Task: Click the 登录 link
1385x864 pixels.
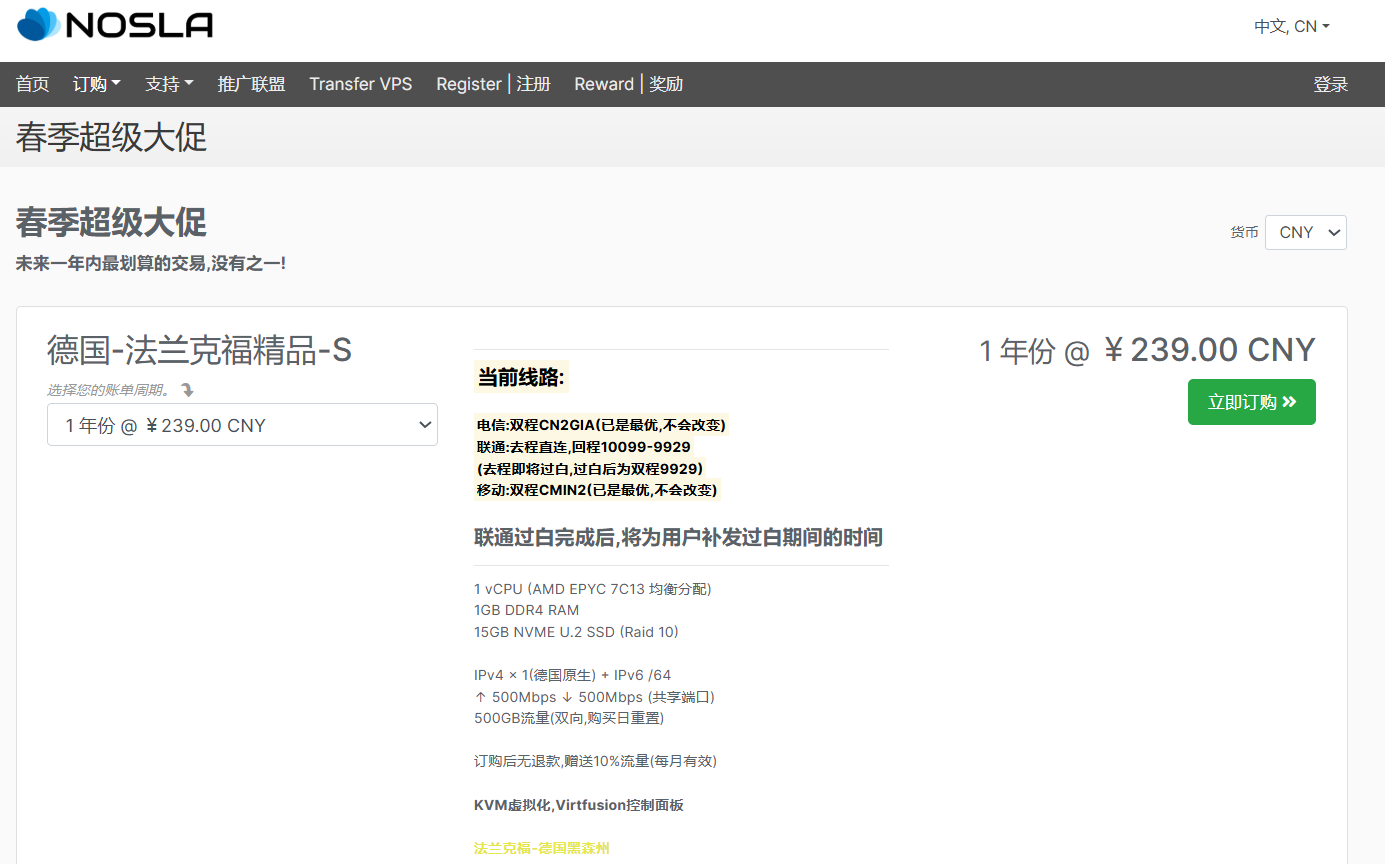Action: (x=1331, y=84)
